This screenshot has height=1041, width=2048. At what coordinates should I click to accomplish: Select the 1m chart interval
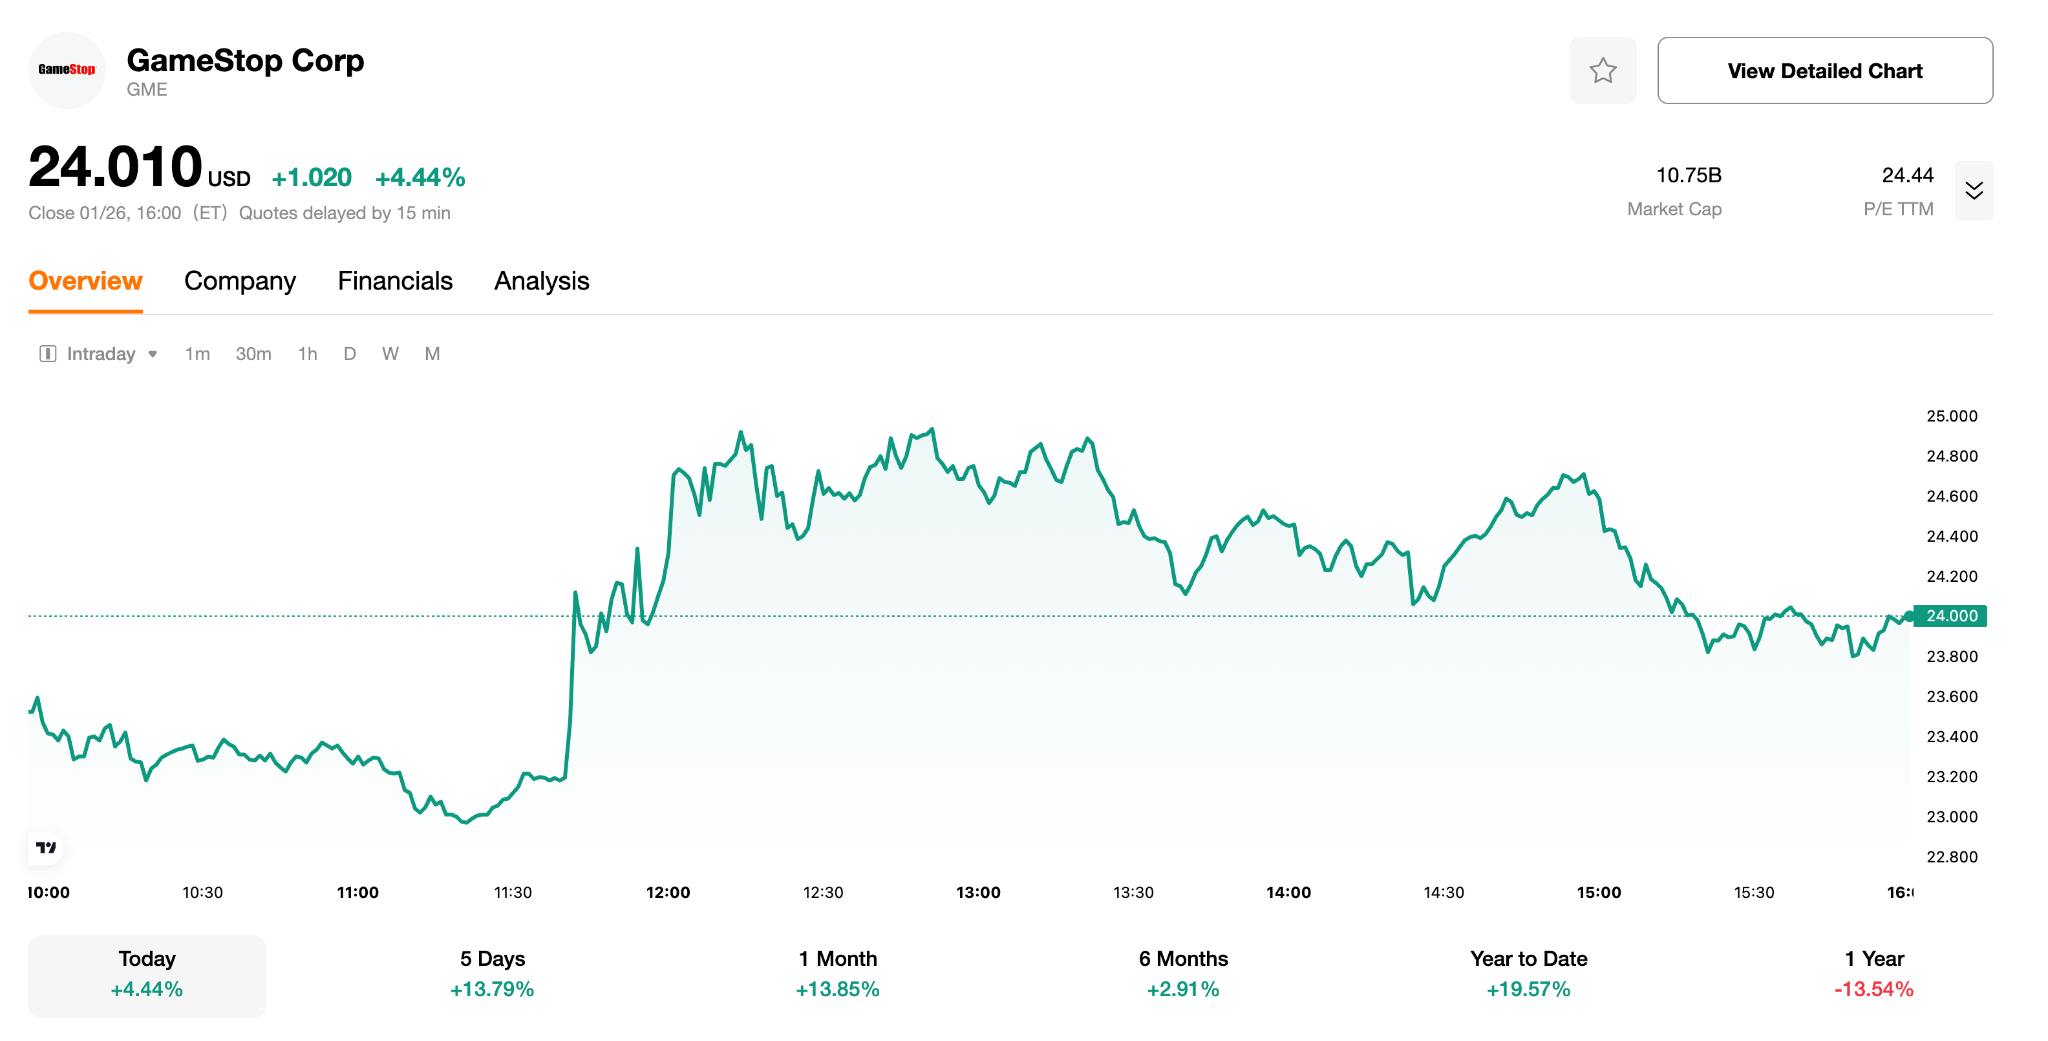point(197,354)
